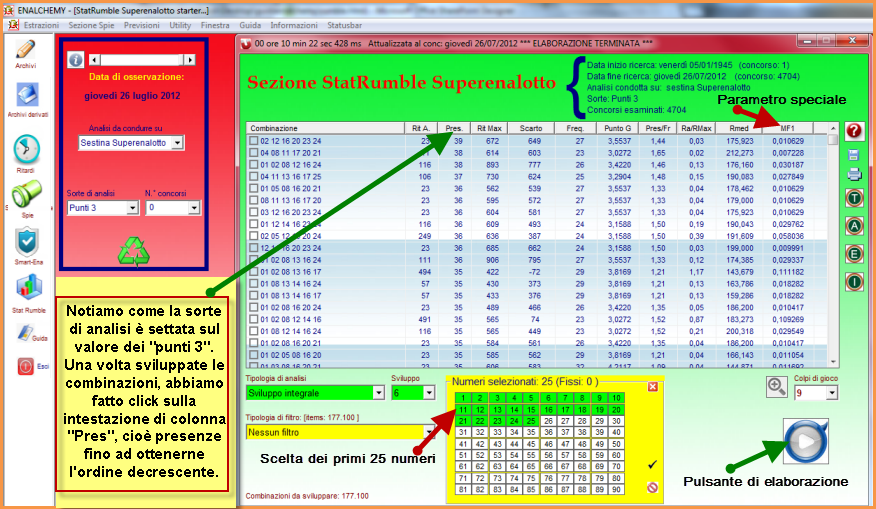Select number 26 in the grid
Image resolution: width=876 pixels, height=509 pixels.
tap(548, 421)
